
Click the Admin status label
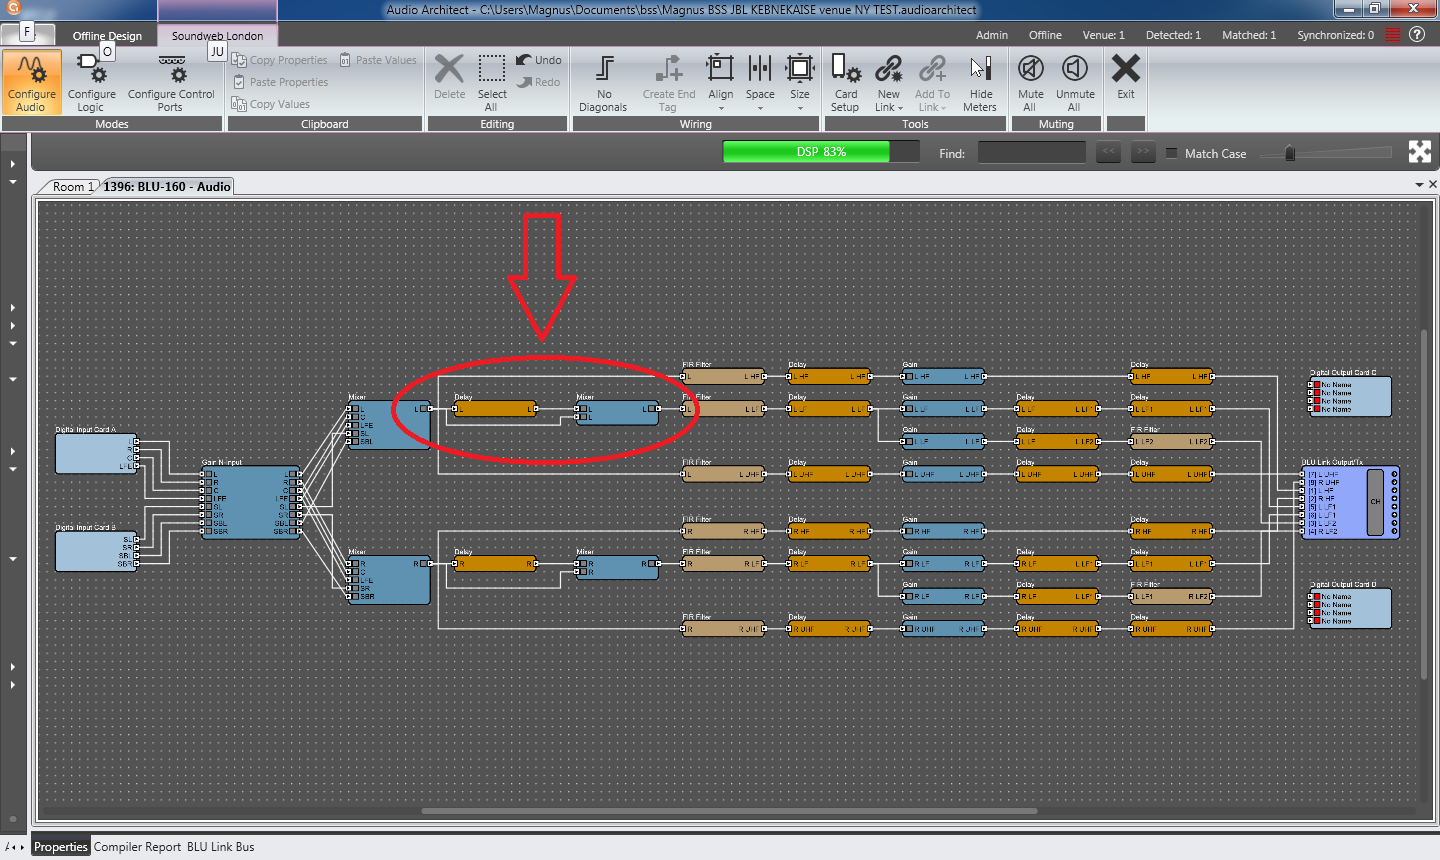tap(991, 35)
